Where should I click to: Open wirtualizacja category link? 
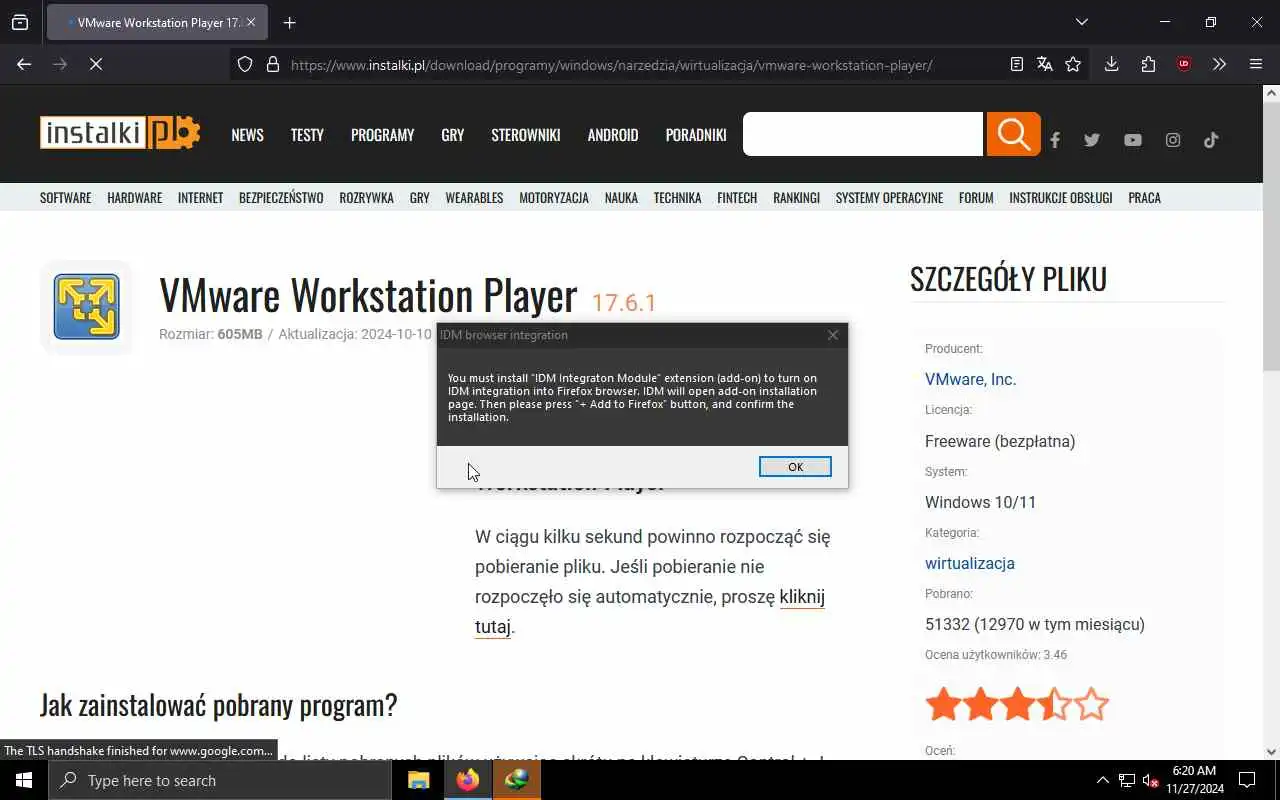[970, 564]
